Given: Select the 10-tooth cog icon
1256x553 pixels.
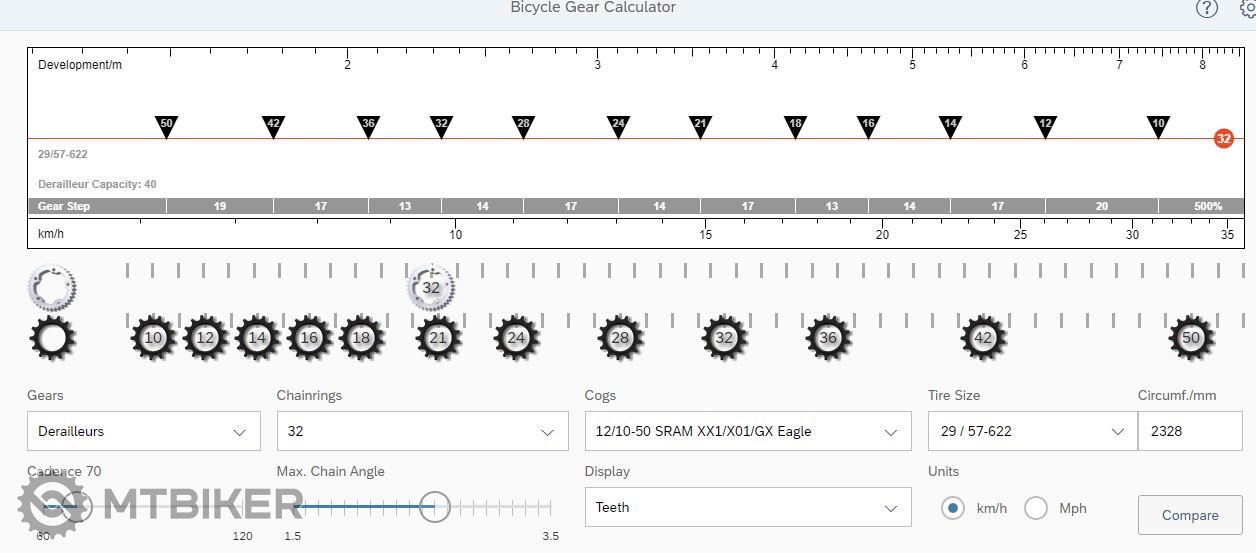Looking at the screenshot, I should (x=153, y=338).
